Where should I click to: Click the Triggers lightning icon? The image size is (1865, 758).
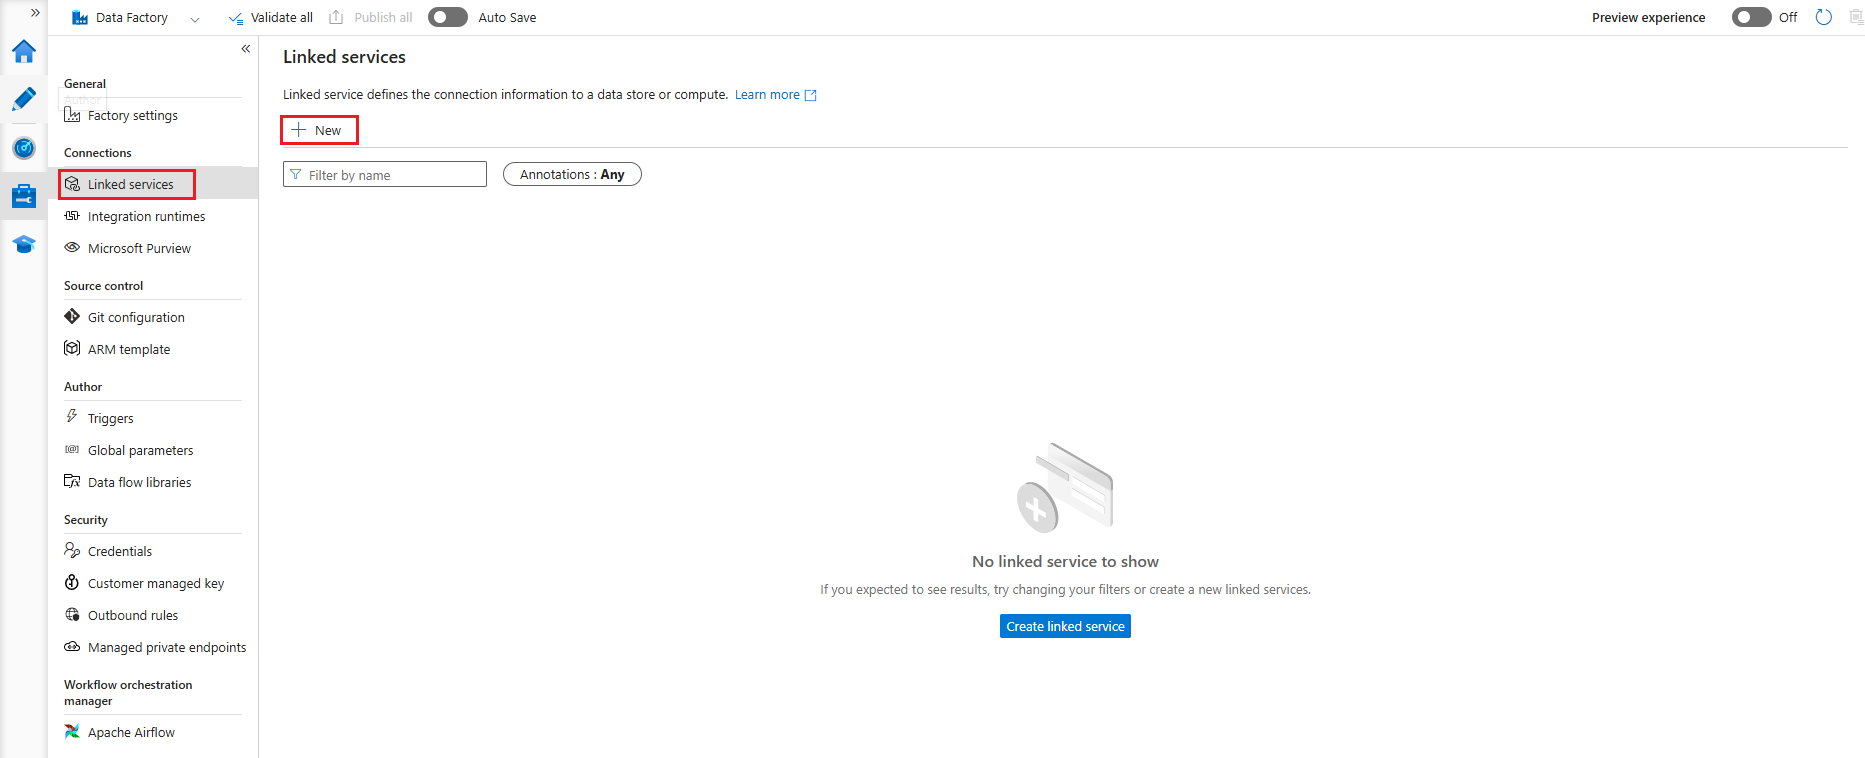(72, 417)
